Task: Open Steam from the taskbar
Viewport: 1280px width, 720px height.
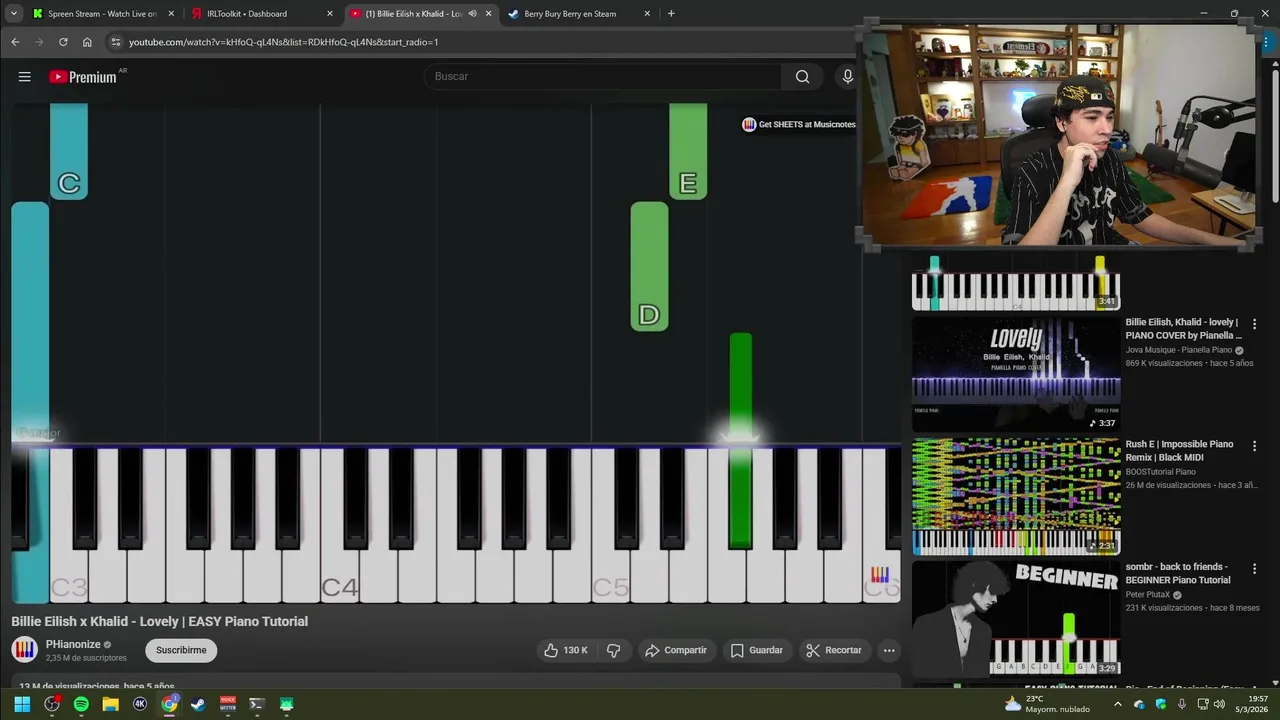Action: pos(198,704)
